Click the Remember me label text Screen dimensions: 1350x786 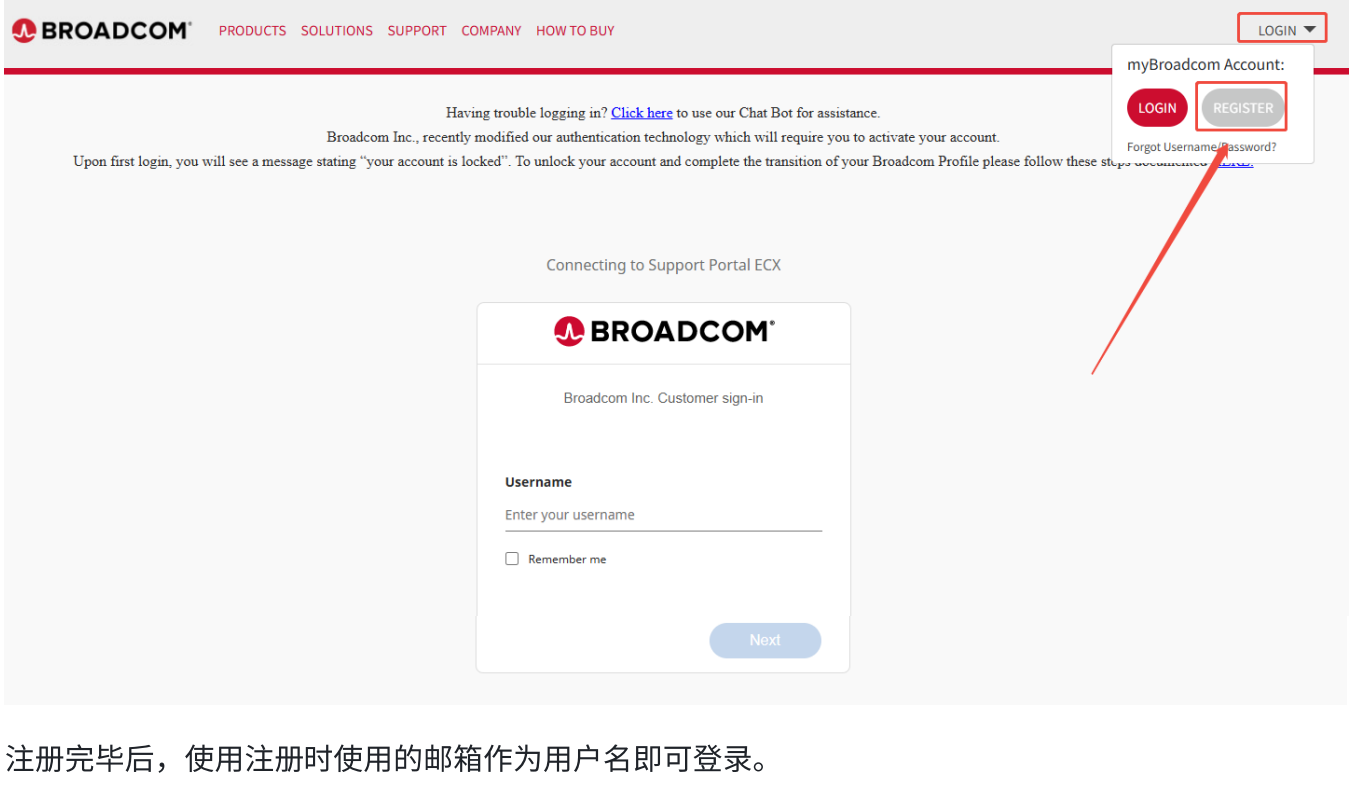click(x=567, y=559)
